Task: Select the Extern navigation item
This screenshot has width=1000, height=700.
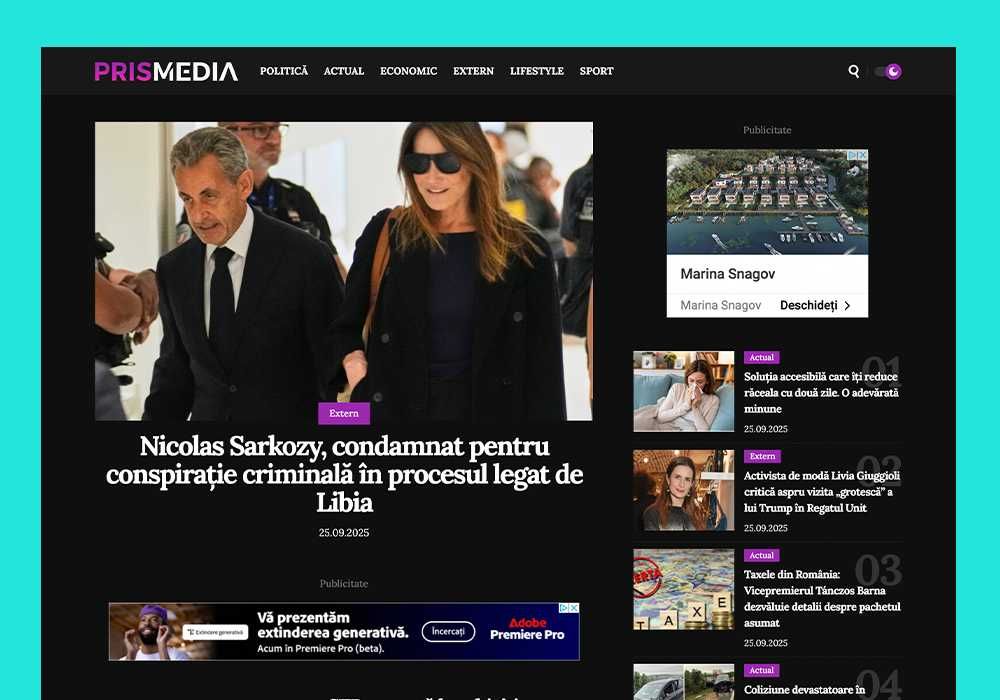Action: pos(473,71)
